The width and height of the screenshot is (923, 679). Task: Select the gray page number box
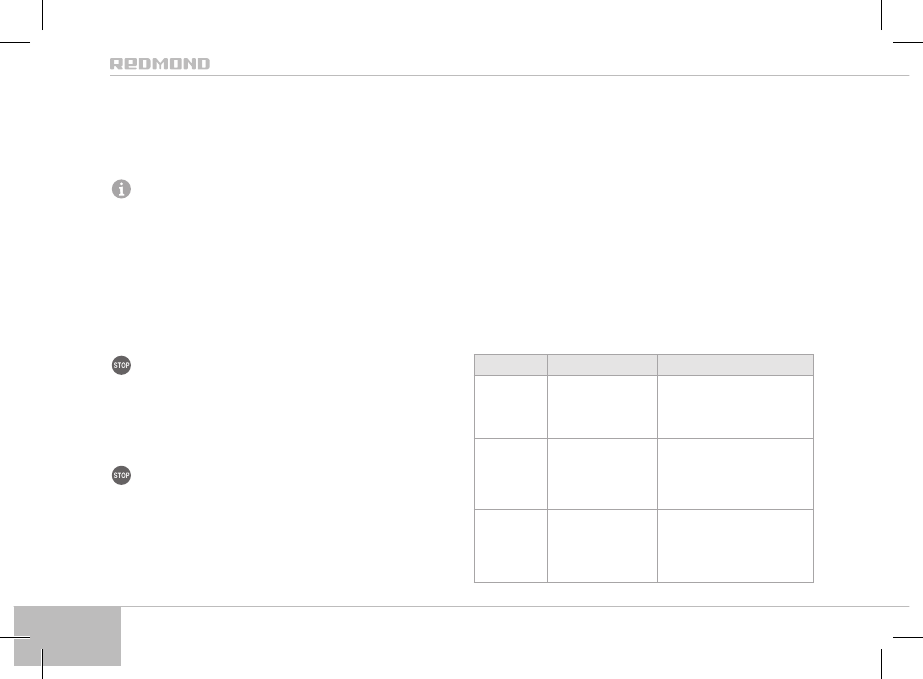click(69, 635)
